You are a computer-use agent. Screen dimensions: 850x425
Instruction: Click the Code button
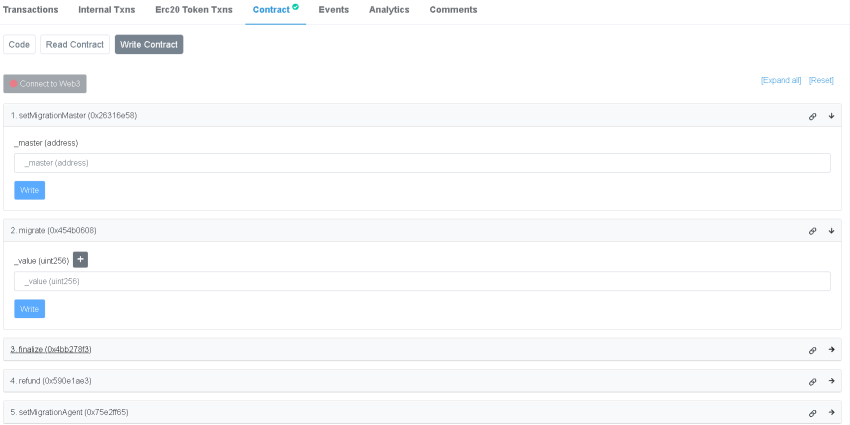pos(19,44)
